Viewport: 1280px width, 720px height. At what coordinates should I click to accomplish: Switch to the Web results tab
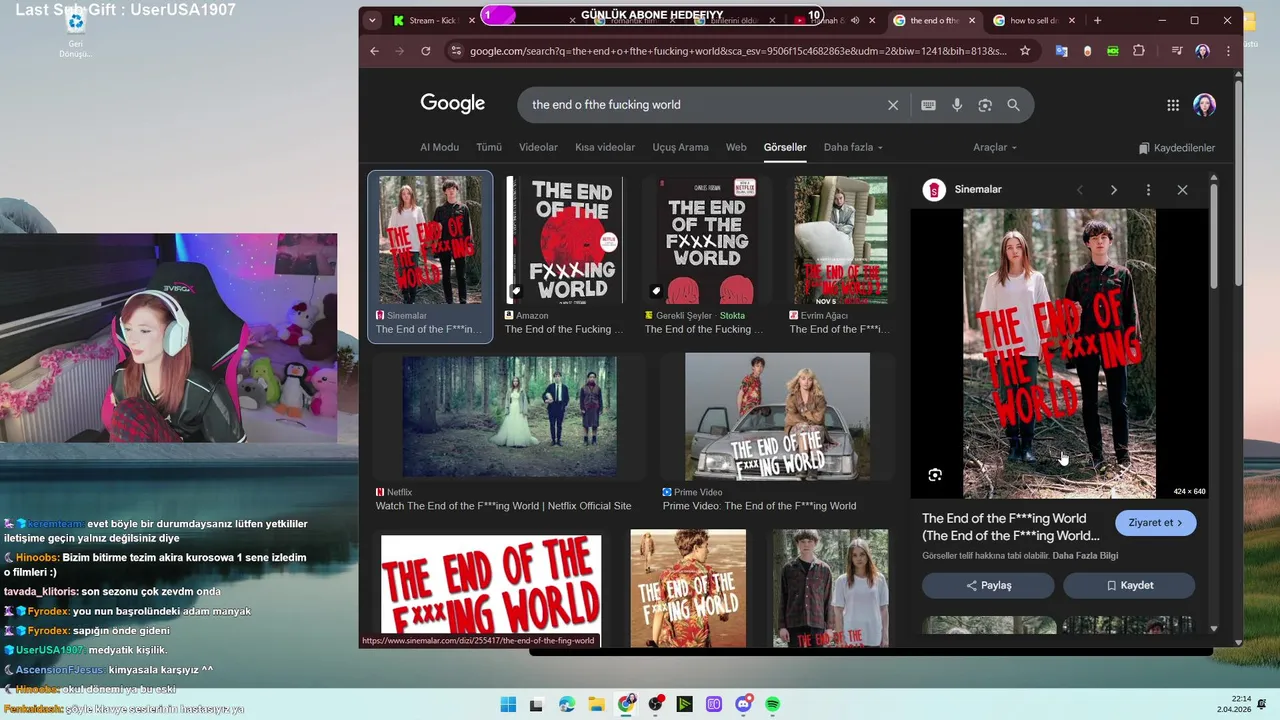(x=736, y=147)
